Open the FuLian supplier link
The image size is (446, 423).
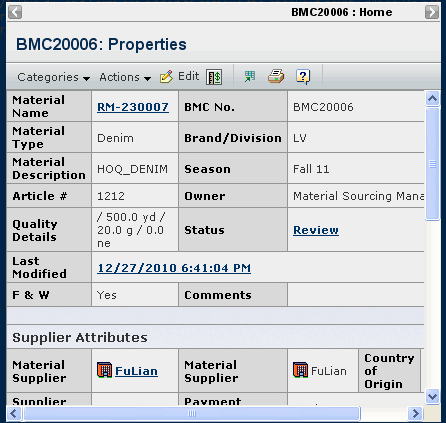point(136,371)
